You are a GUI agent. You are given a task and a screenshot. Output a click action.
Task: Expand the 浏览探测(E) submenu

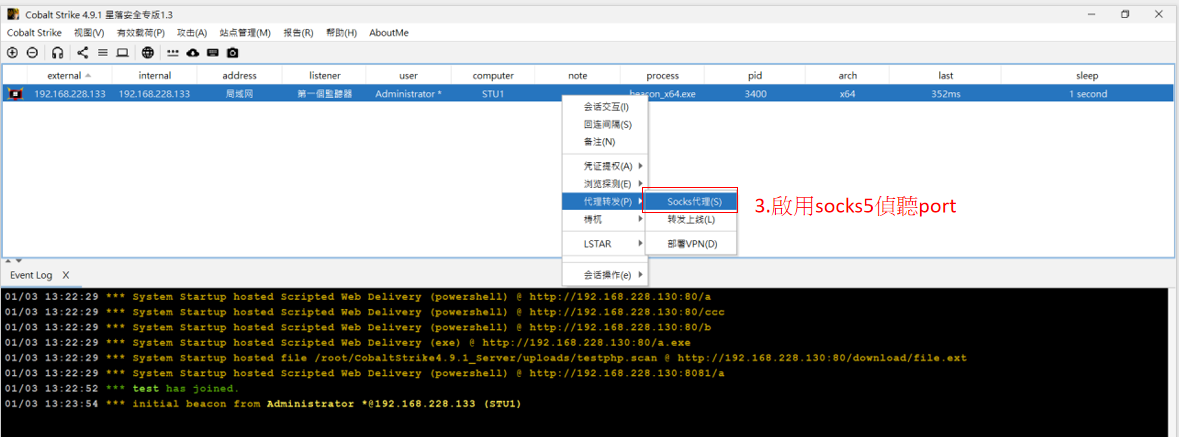605,184
